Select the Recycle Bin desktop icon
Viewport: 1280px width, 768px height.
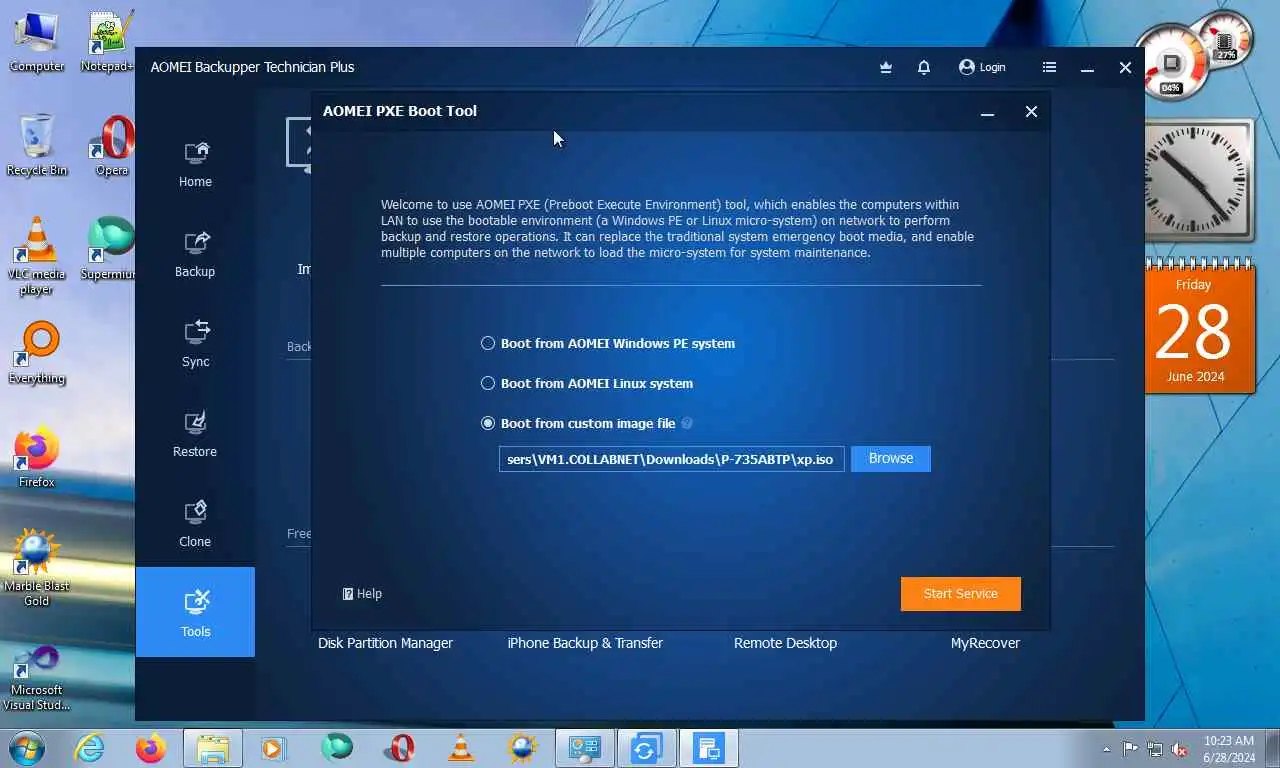point(37,145)
